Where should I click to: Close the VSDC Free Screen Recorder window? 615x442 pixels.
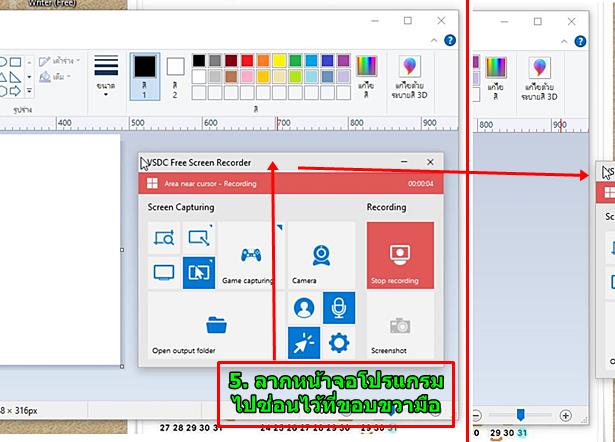[x=430, y=162]
